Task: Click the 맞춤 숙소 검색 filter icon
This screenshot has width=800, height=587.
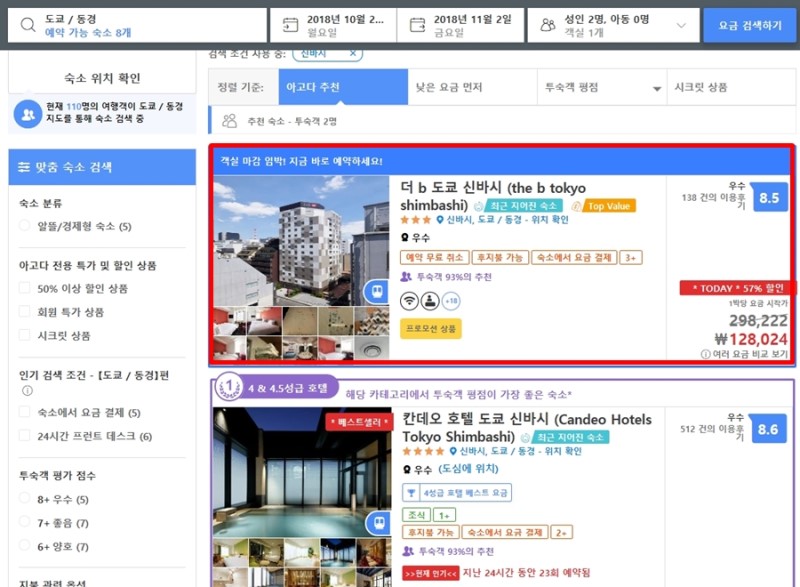Action: [x=24, y=167]
